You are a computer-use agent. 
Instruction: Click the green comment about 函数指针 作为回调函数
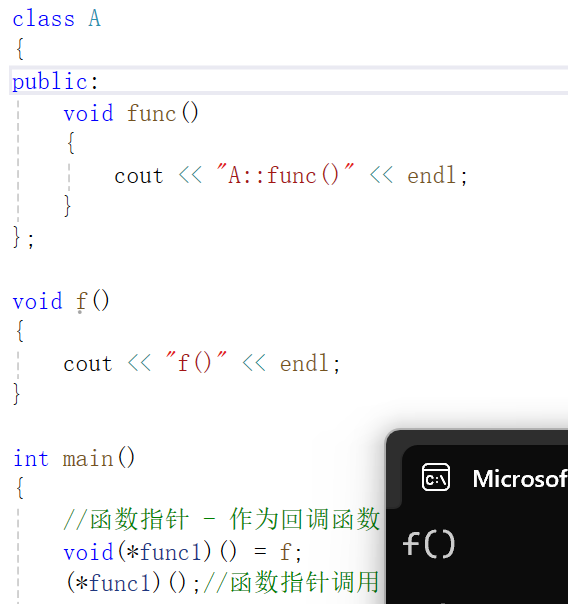tap(222, 519)
